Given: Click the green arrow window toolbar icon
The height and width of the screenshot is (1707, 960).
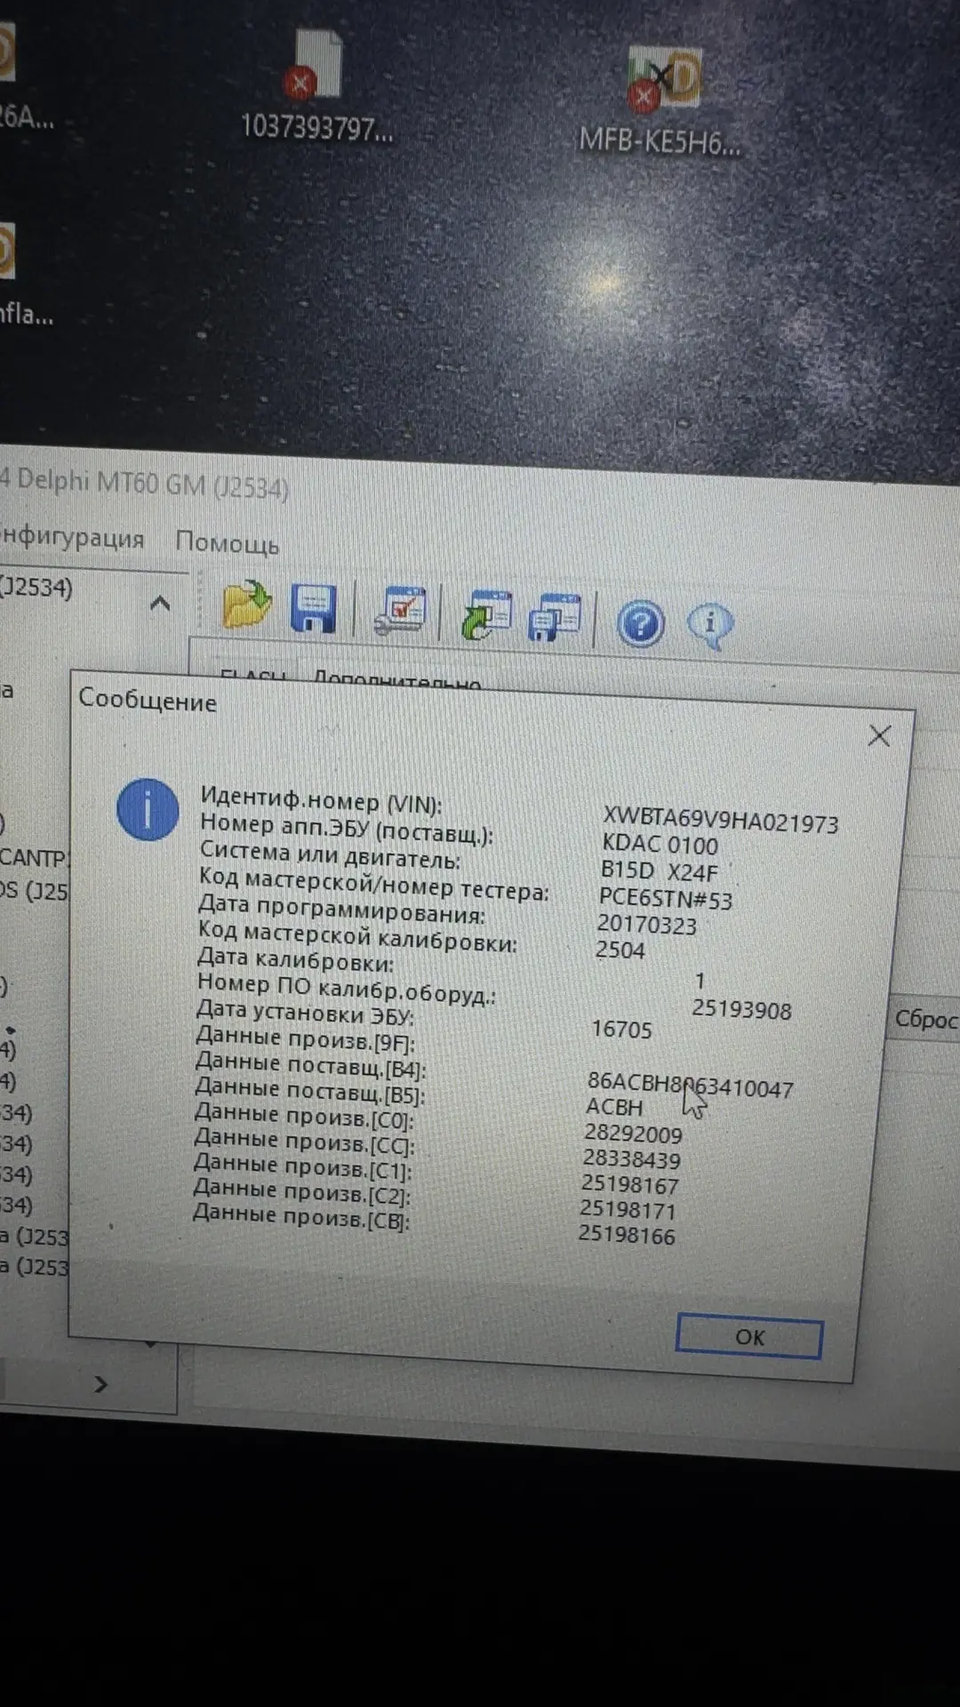Looking at the screenshot, I should point(486,615).
